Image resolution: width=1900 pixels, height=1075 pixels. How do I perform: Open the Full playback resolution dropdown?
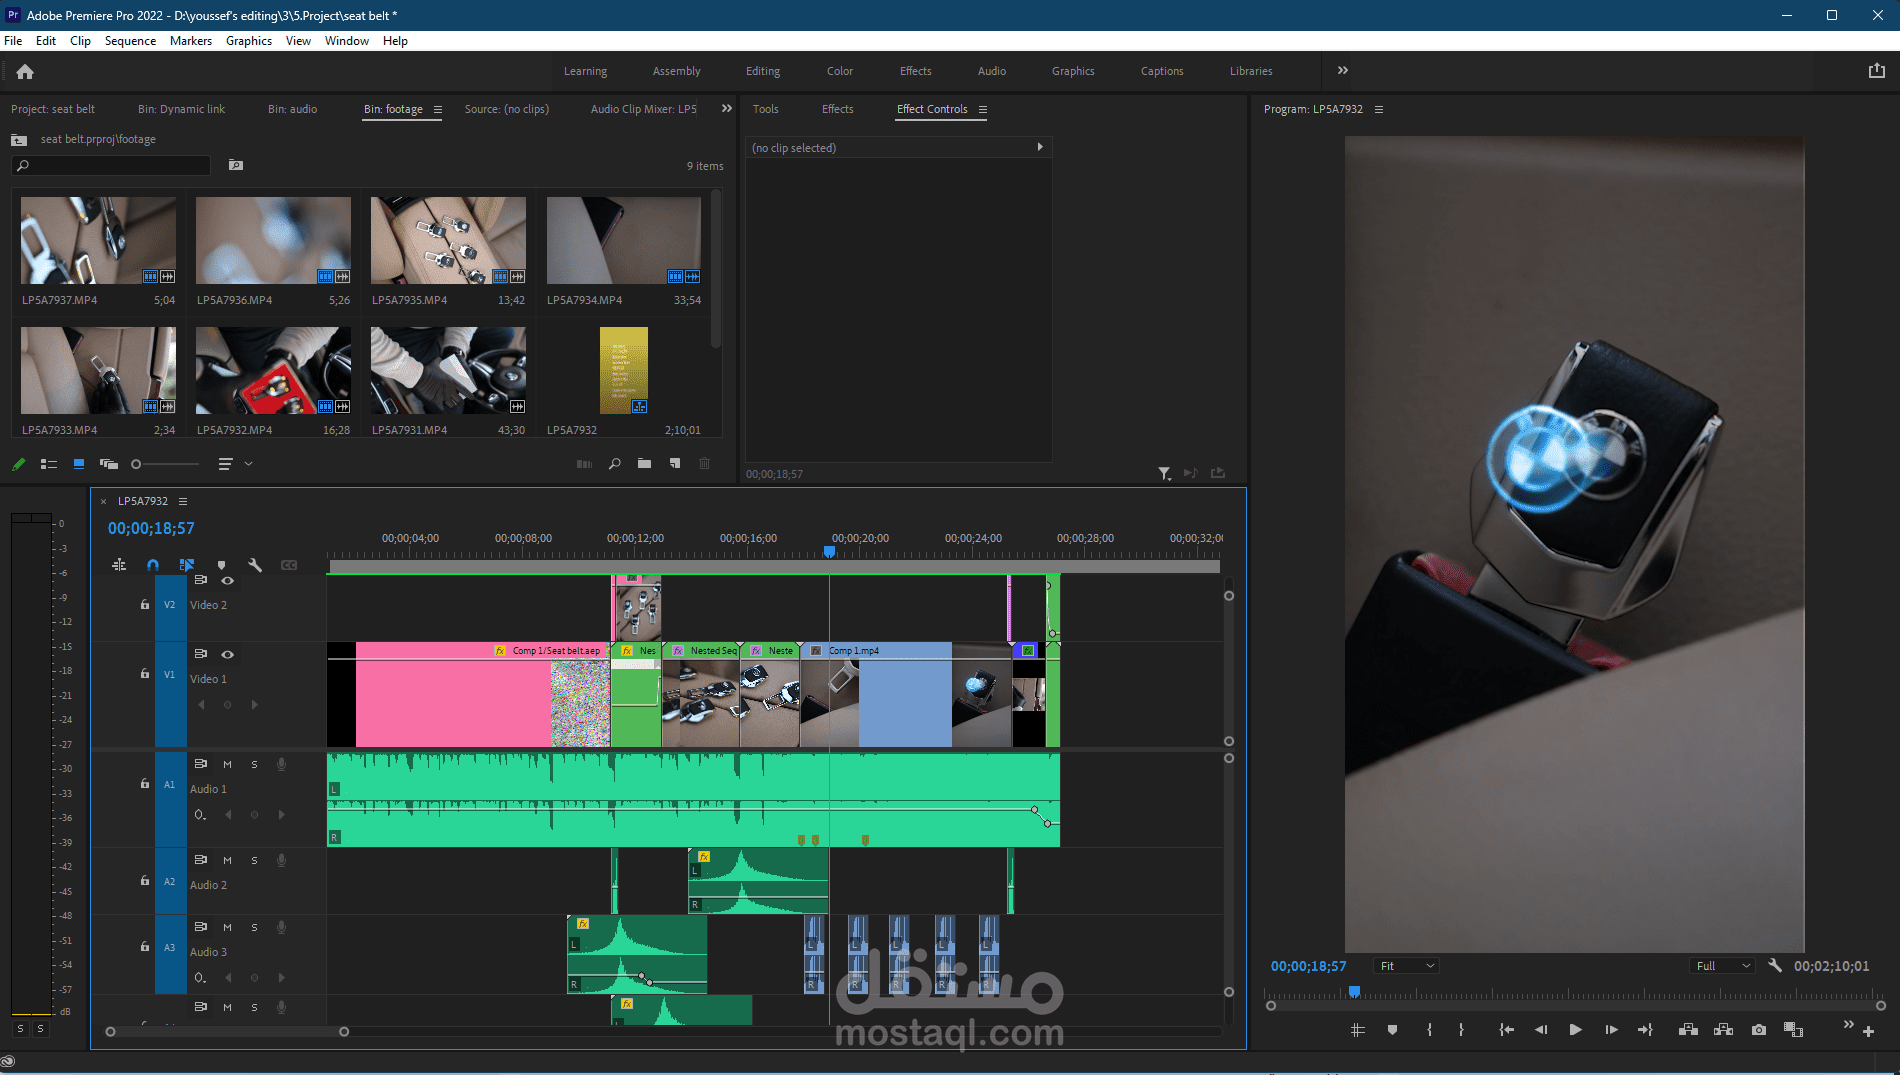click(1723, 966)
